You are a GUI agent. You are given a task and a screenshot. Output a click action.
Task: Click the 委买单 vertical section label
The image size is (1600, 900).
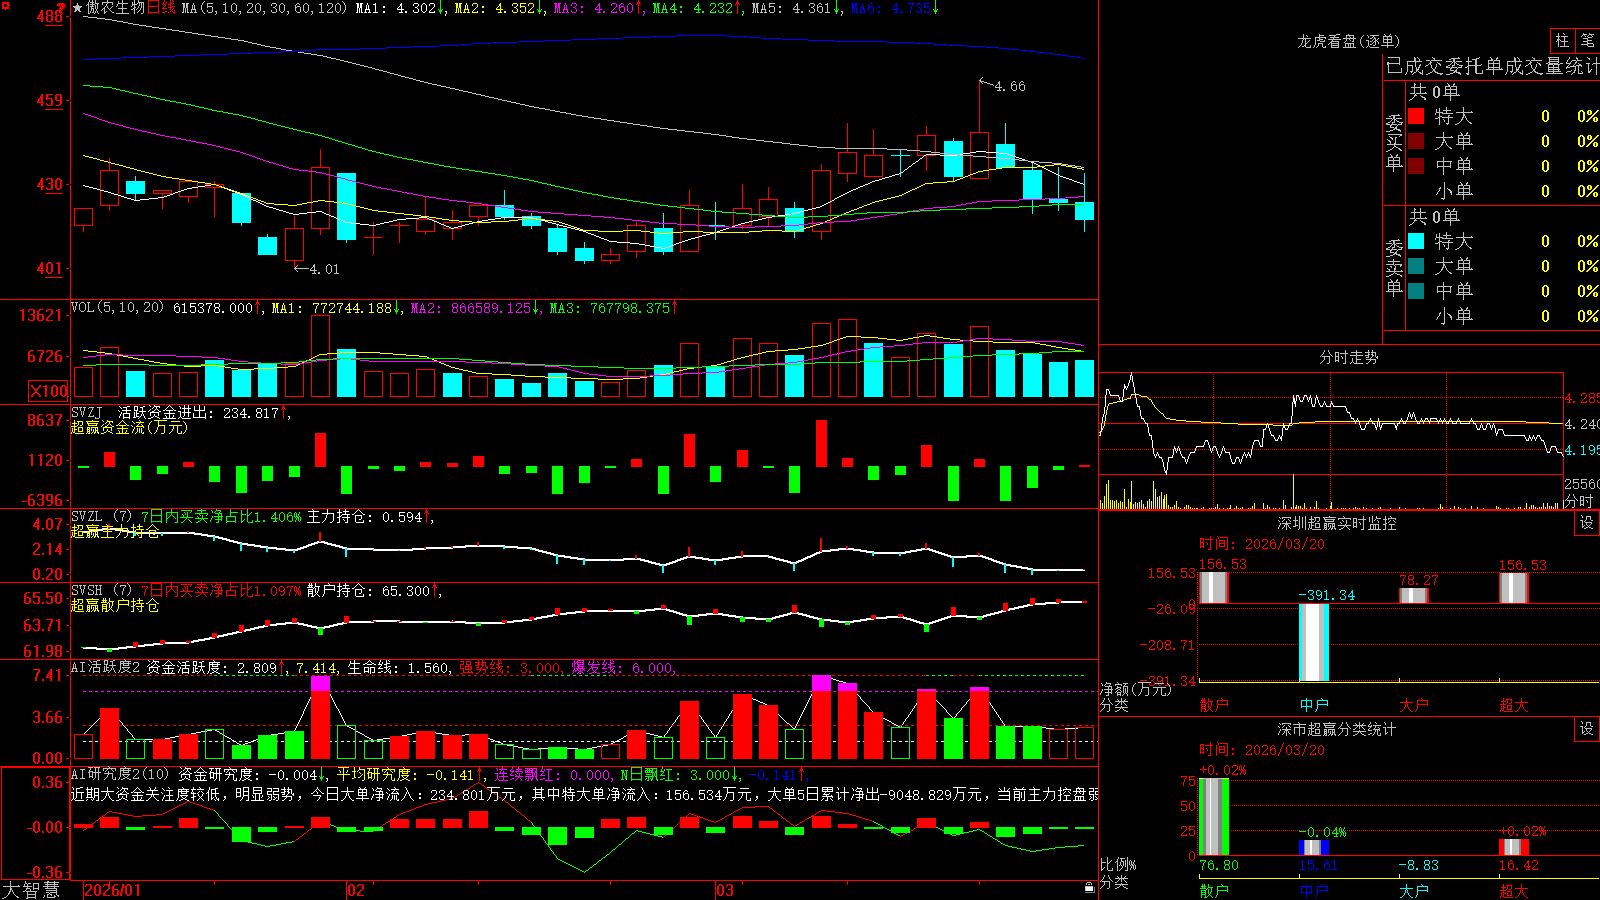pyautogui.click(x=1394, y=142)
